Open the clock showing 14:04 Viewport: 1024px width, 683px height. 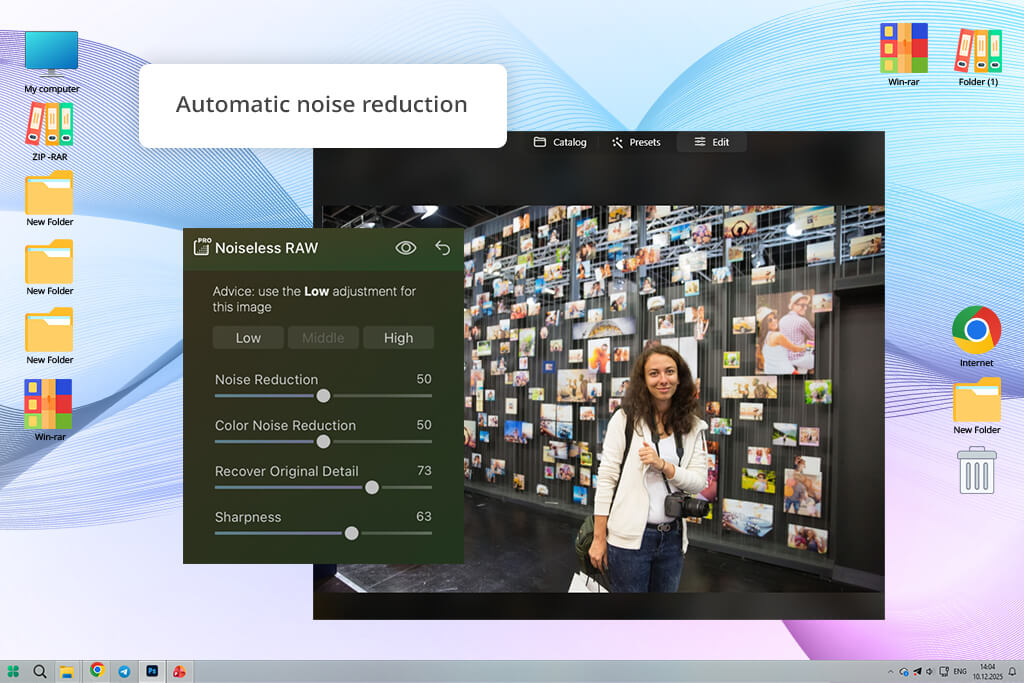click(x=987, y=671)
